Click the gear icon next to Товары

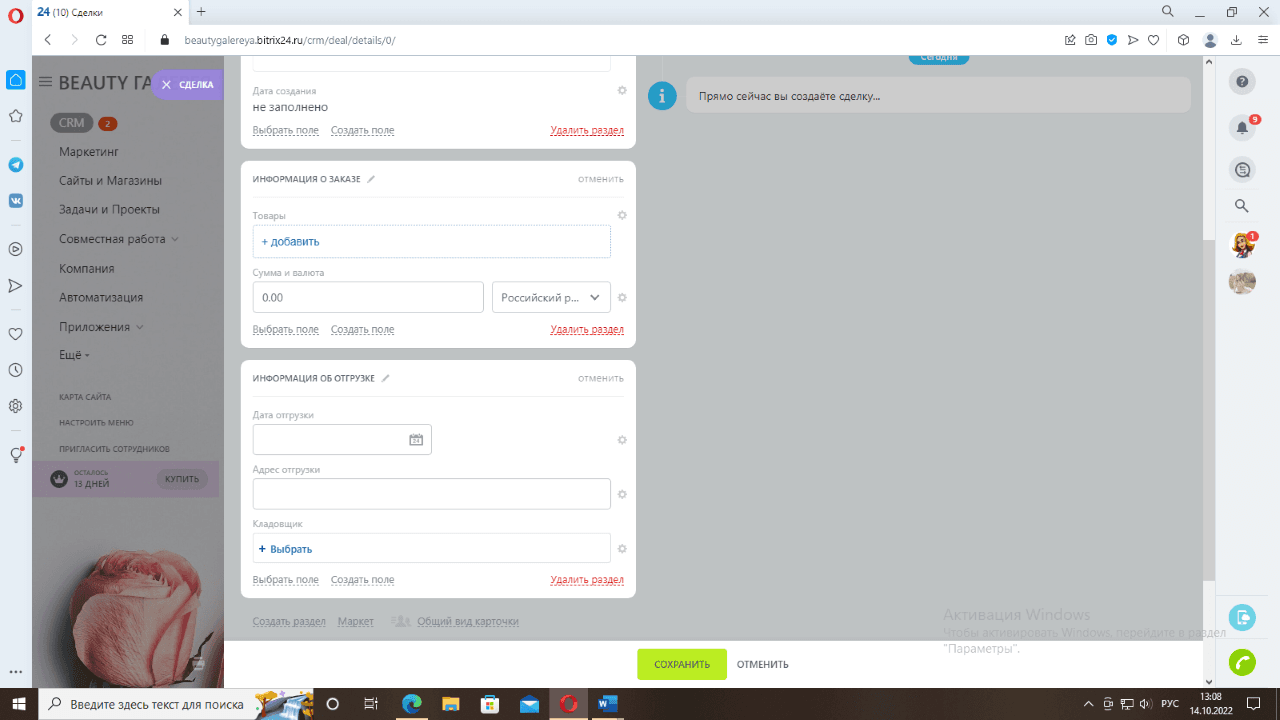click(x=622, y=216)
